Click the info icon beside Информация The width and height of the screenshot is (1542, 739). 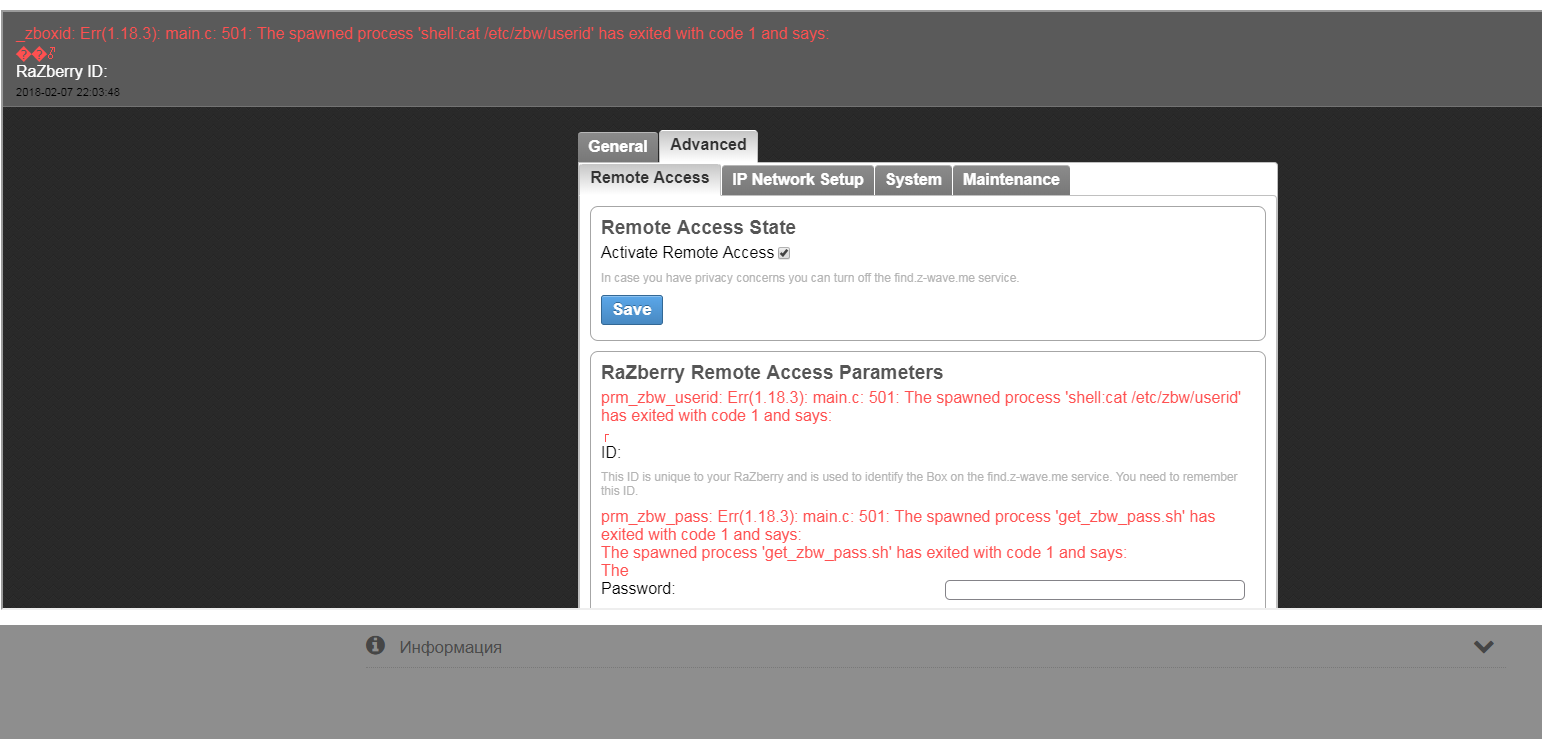(375, 646)
